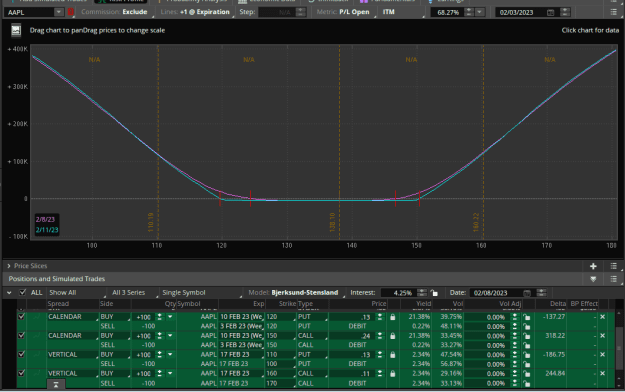Uncheck the 120 PUT calendar trade checkbox

pos(22,317)
